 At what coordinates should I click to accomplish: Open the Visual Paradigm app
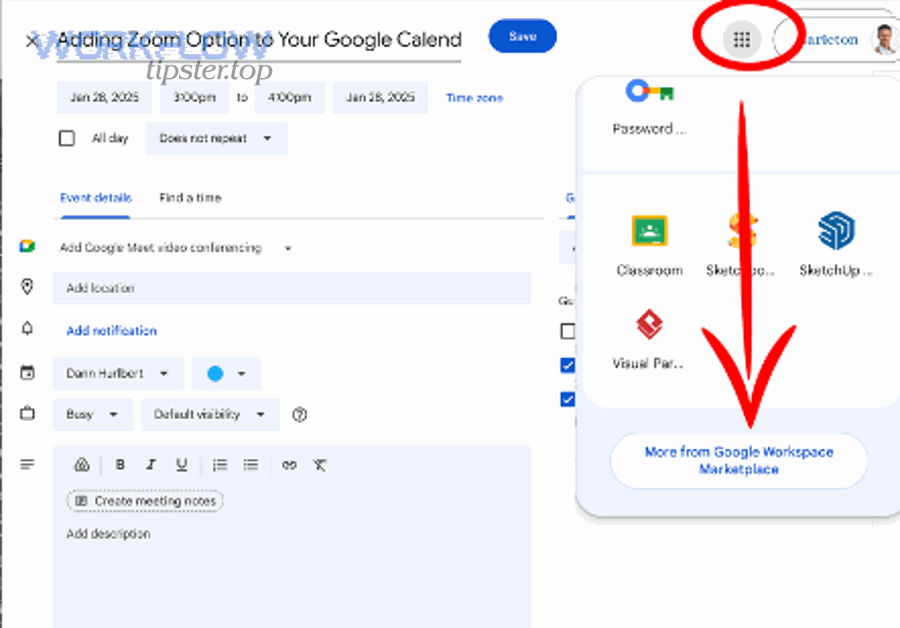click(648, 339)
